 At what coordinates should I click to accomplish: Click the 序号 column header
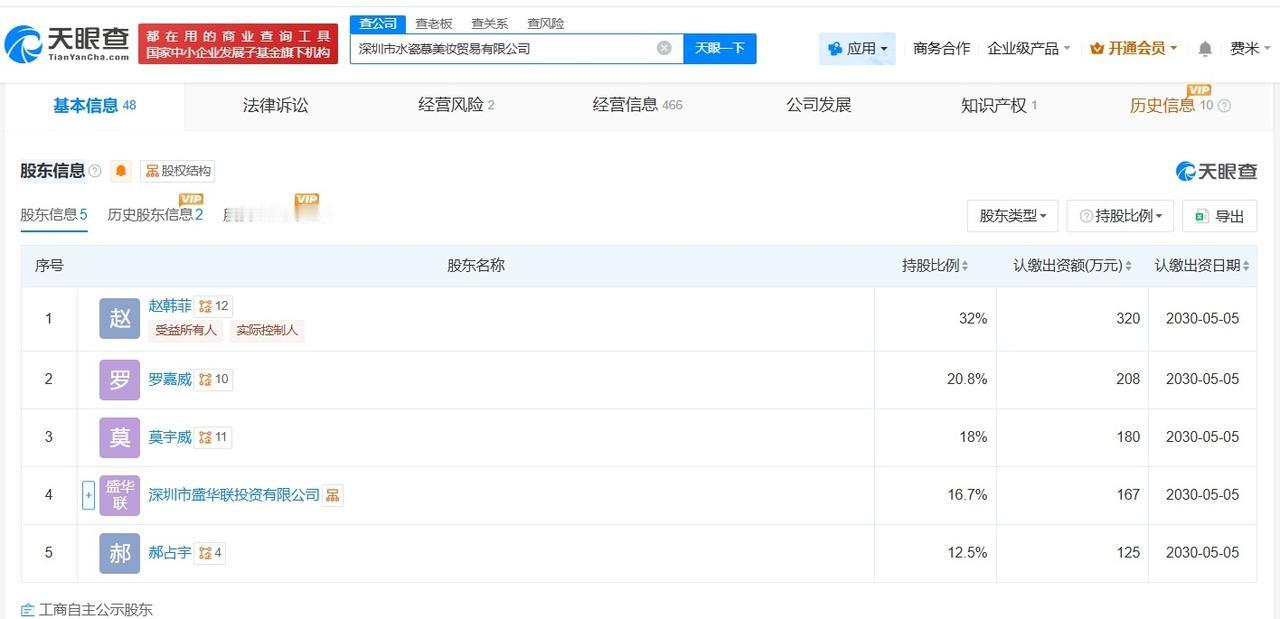coord(49,266)
